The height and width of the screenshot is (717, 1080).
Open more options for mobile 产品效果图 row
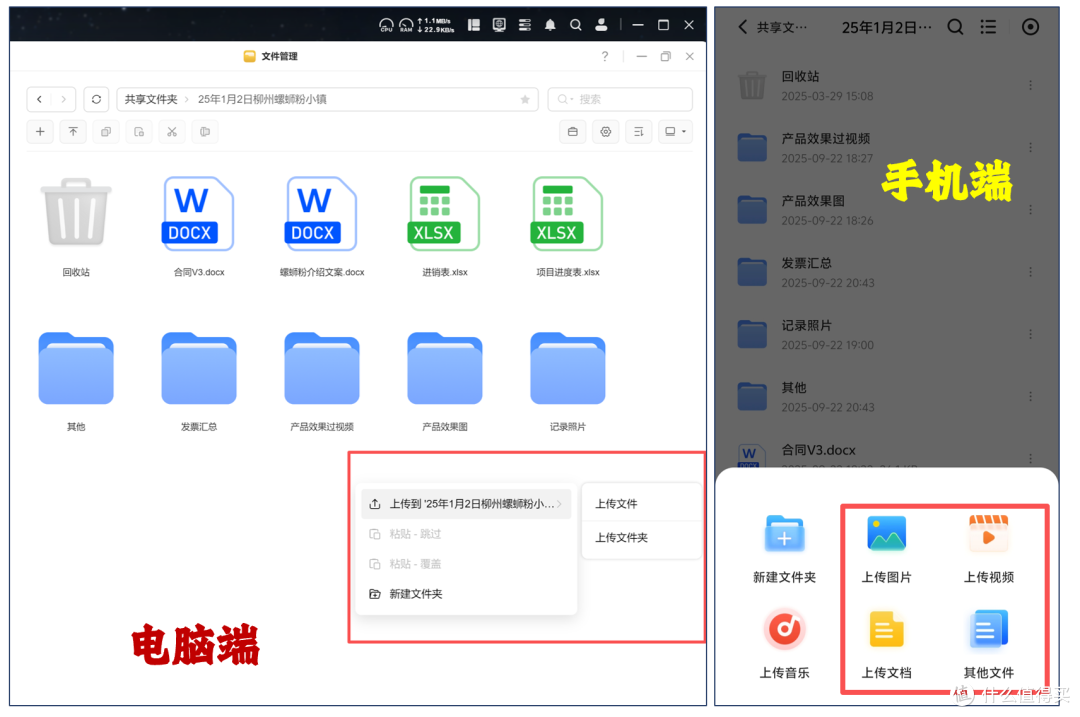[x=1030, y=209]
